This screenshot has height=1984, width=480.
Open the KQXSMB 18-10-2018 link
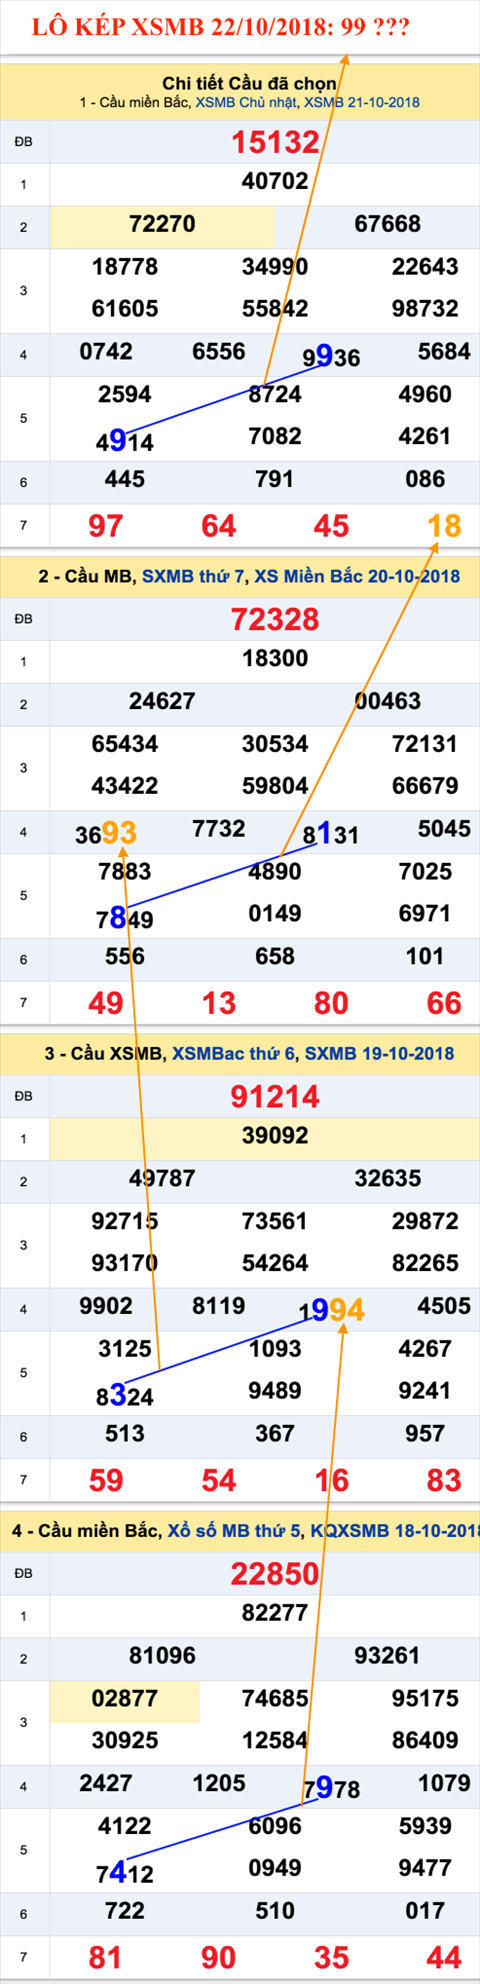pyautogui.click(x=395, y=1530)
